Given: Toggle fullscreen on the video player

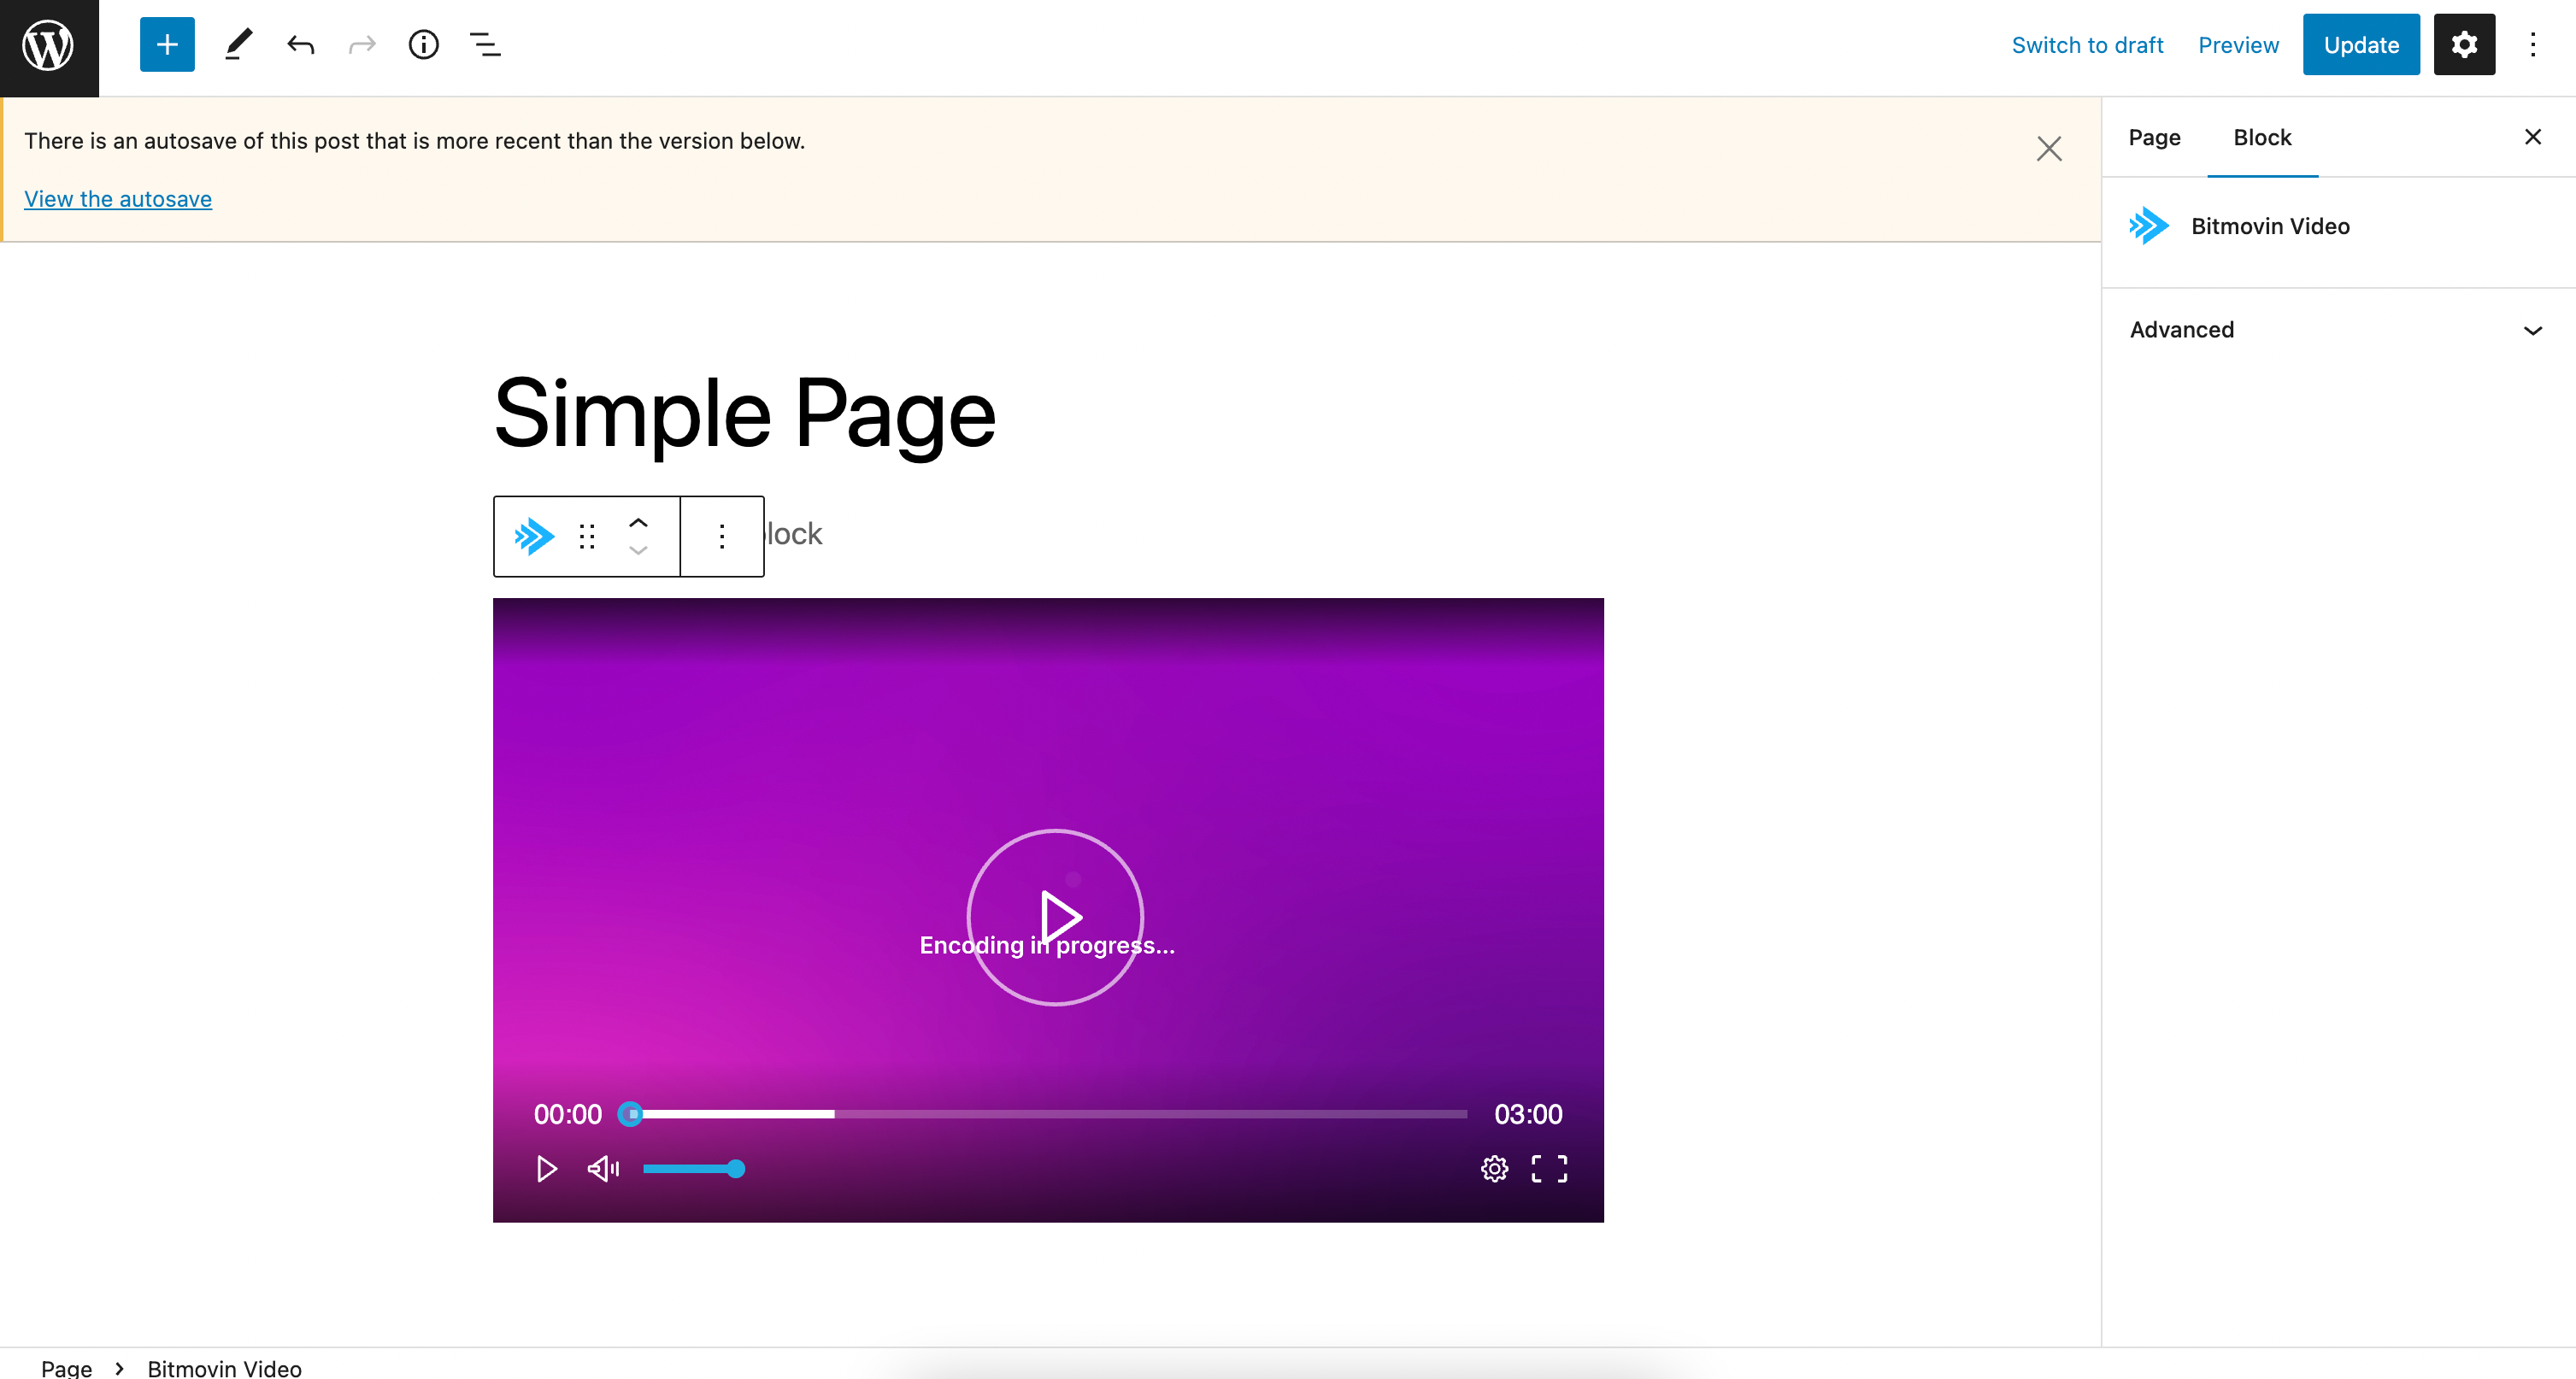Looking at the screenshot, I should click(1549, 1168).
